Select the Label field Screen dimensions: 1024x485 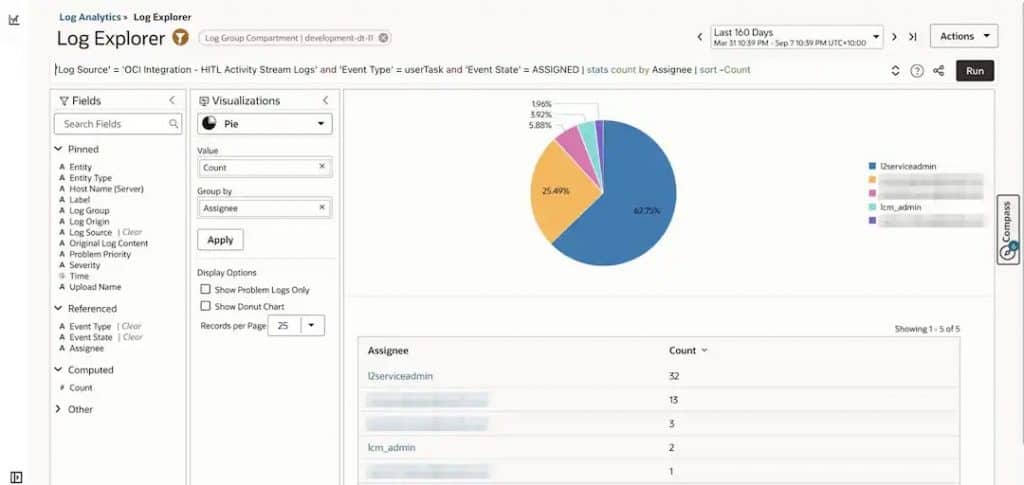pyautogui.click(x=80, y=200)
